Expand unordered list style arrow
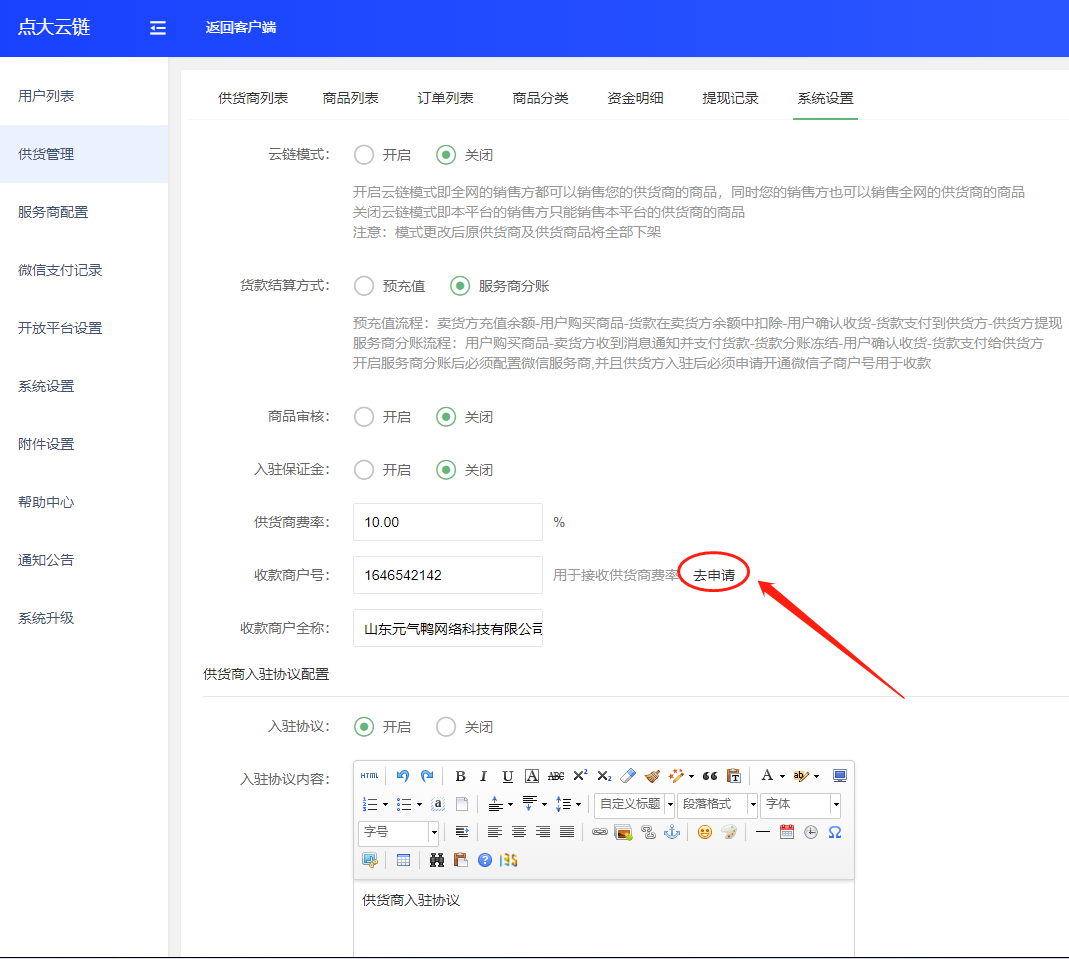The width and height of the screenshot is (1069, 959). 419,804
